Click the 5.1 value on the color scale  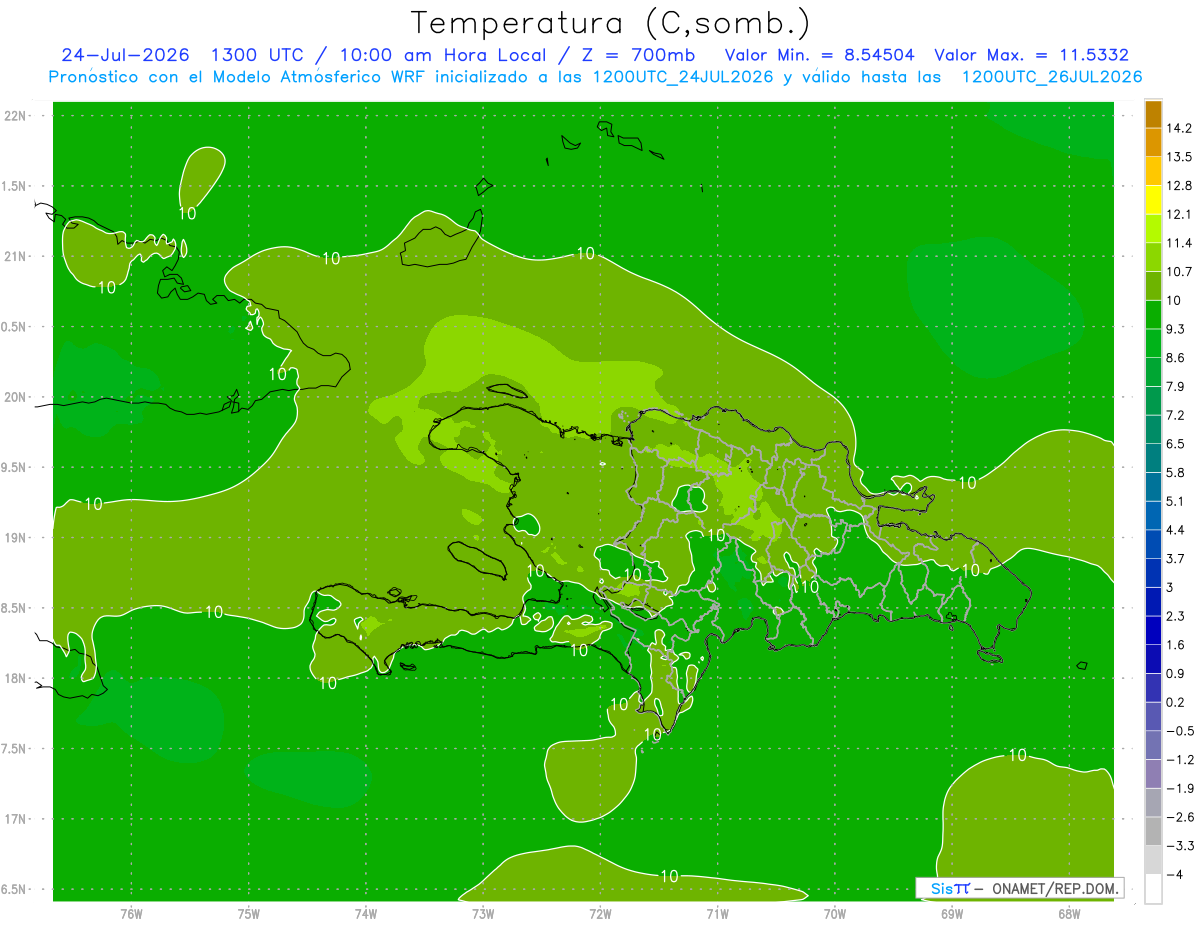point(1176,501)
